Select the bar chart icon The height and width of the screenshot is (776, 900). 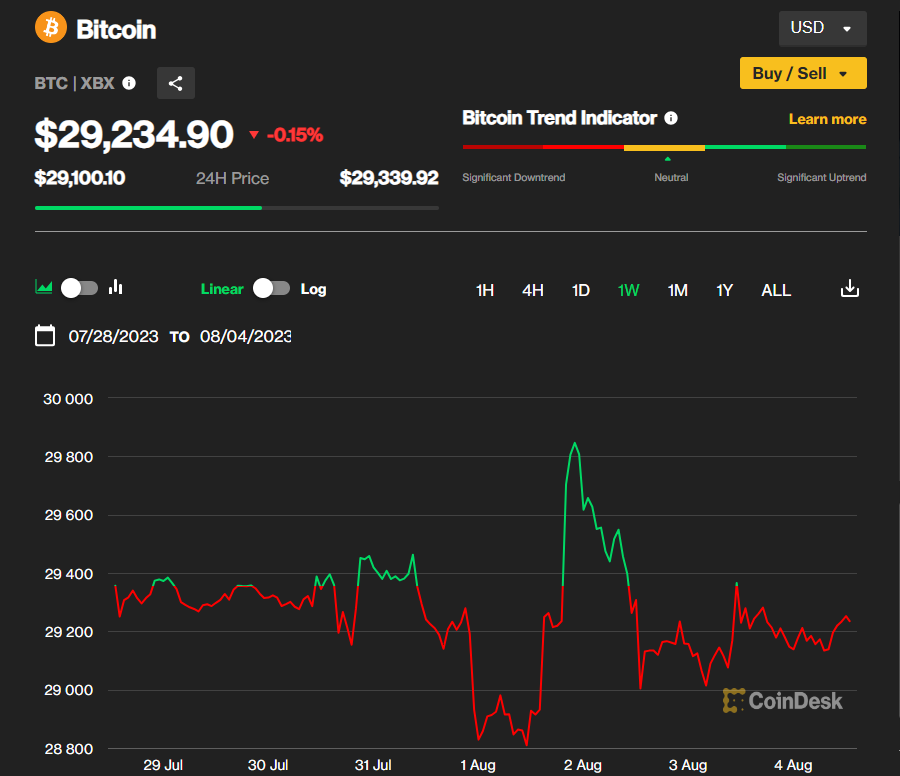pyautogui.click(x=116, y=288)
